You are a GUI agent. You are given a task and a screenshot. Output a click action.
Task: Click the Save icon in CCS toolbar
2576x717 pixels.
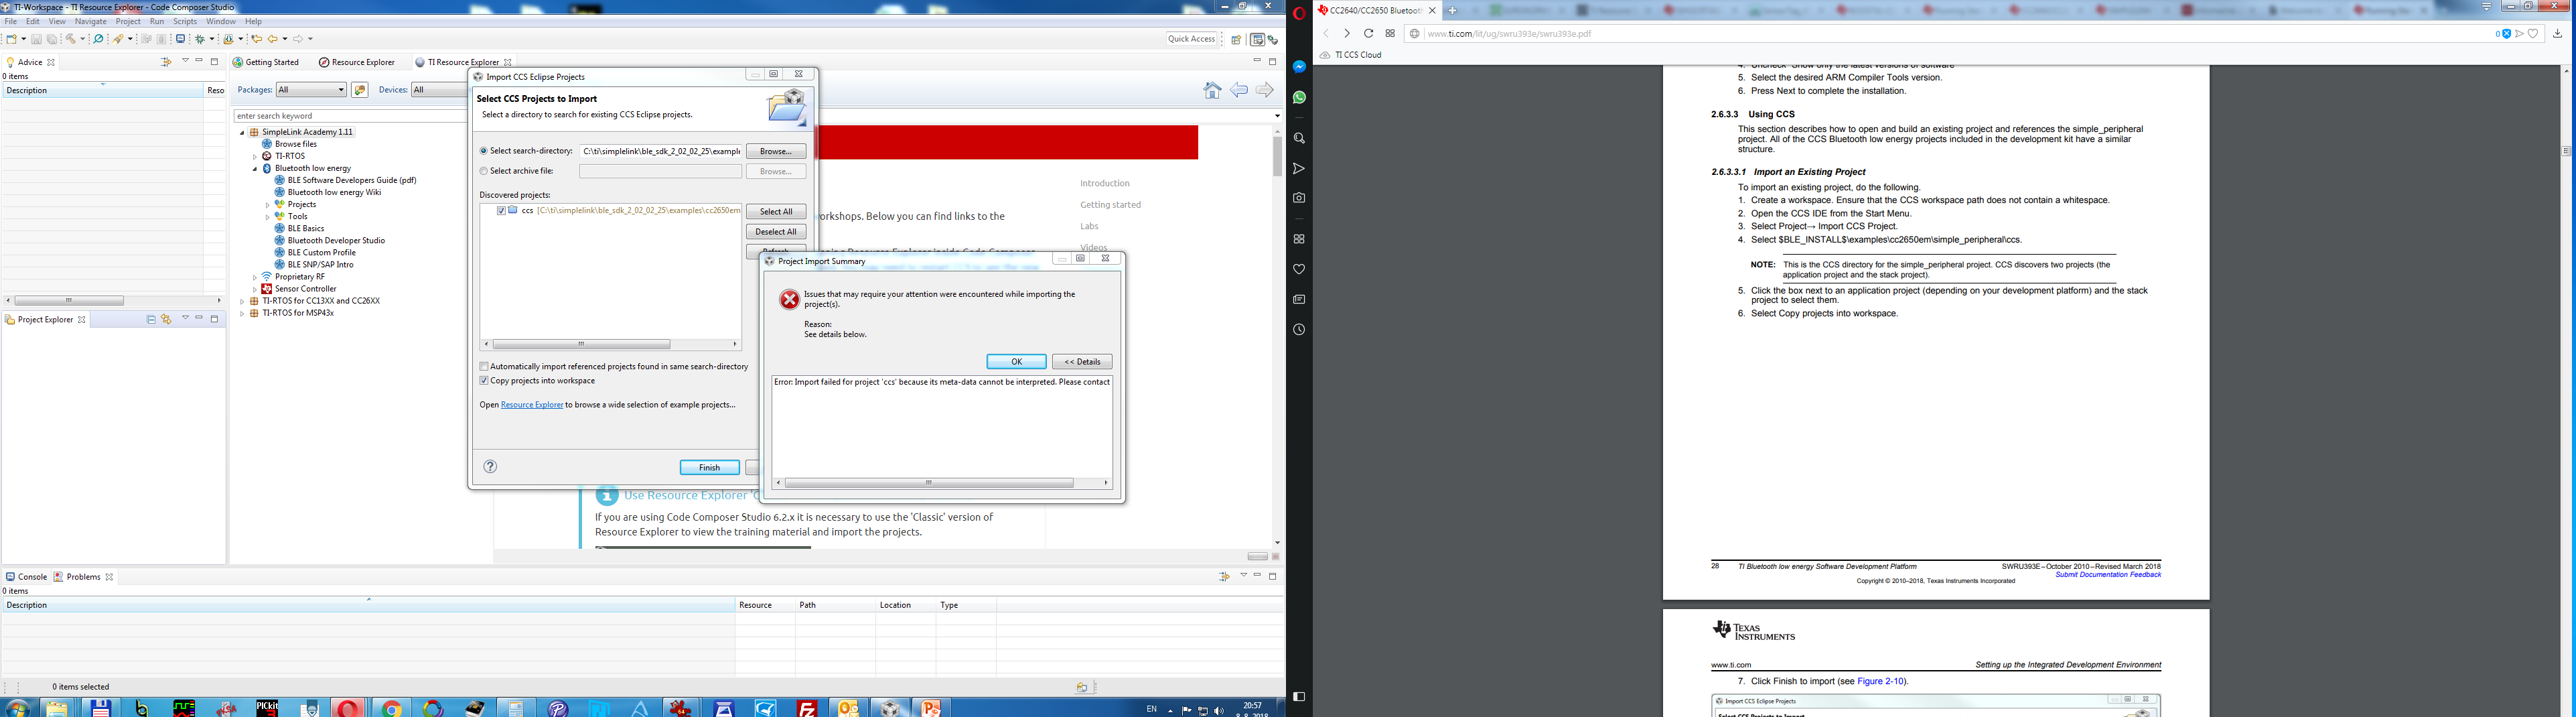coord(36,39)
